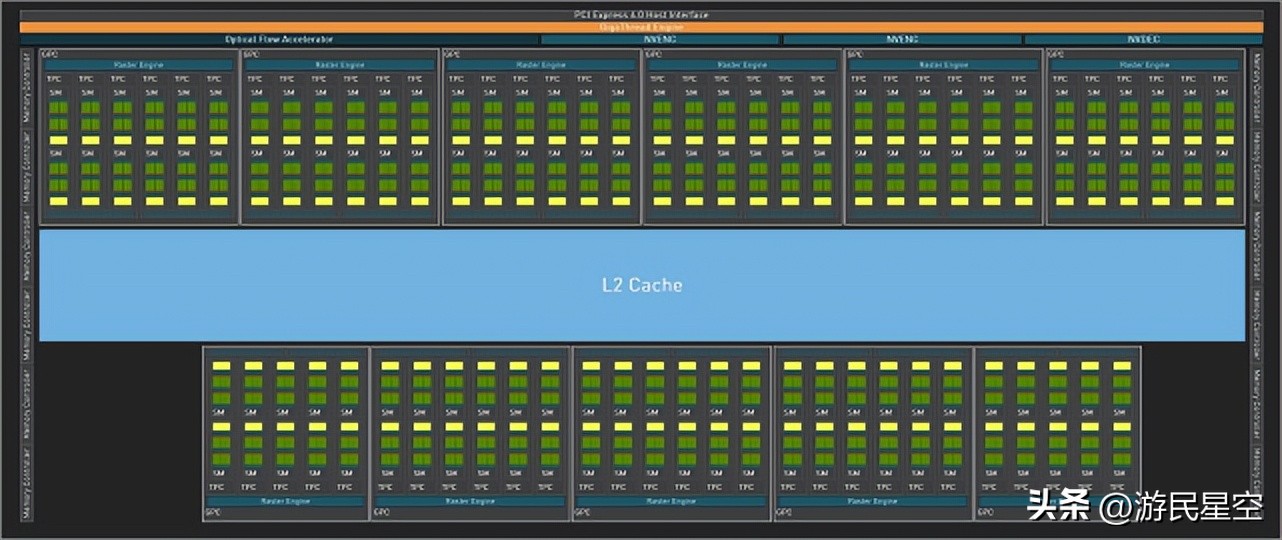The image size is (1282, 540).
Task: Click the Optical Flow Accelerator block
Action: click(279, 39)
